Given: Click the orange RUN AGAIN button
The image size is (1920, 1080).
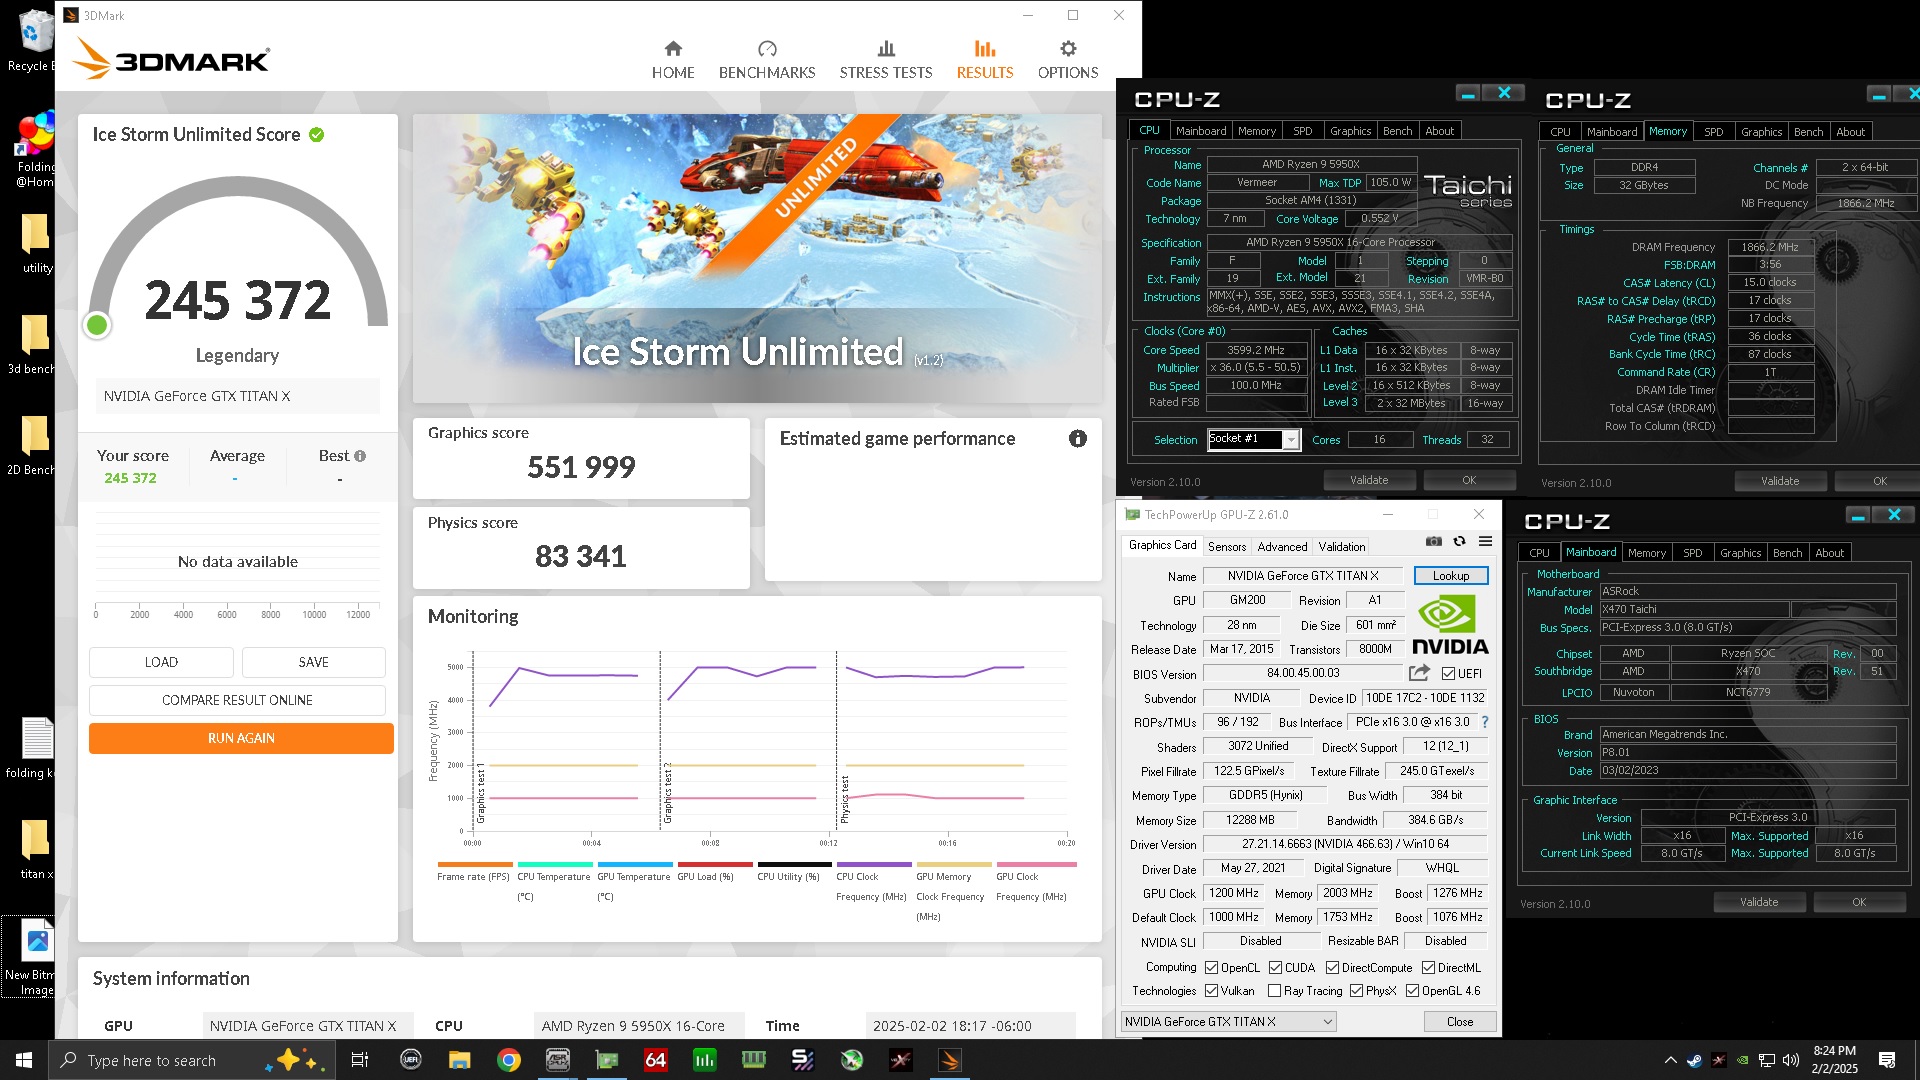Looking at the screenshot, I should point(241,738).
